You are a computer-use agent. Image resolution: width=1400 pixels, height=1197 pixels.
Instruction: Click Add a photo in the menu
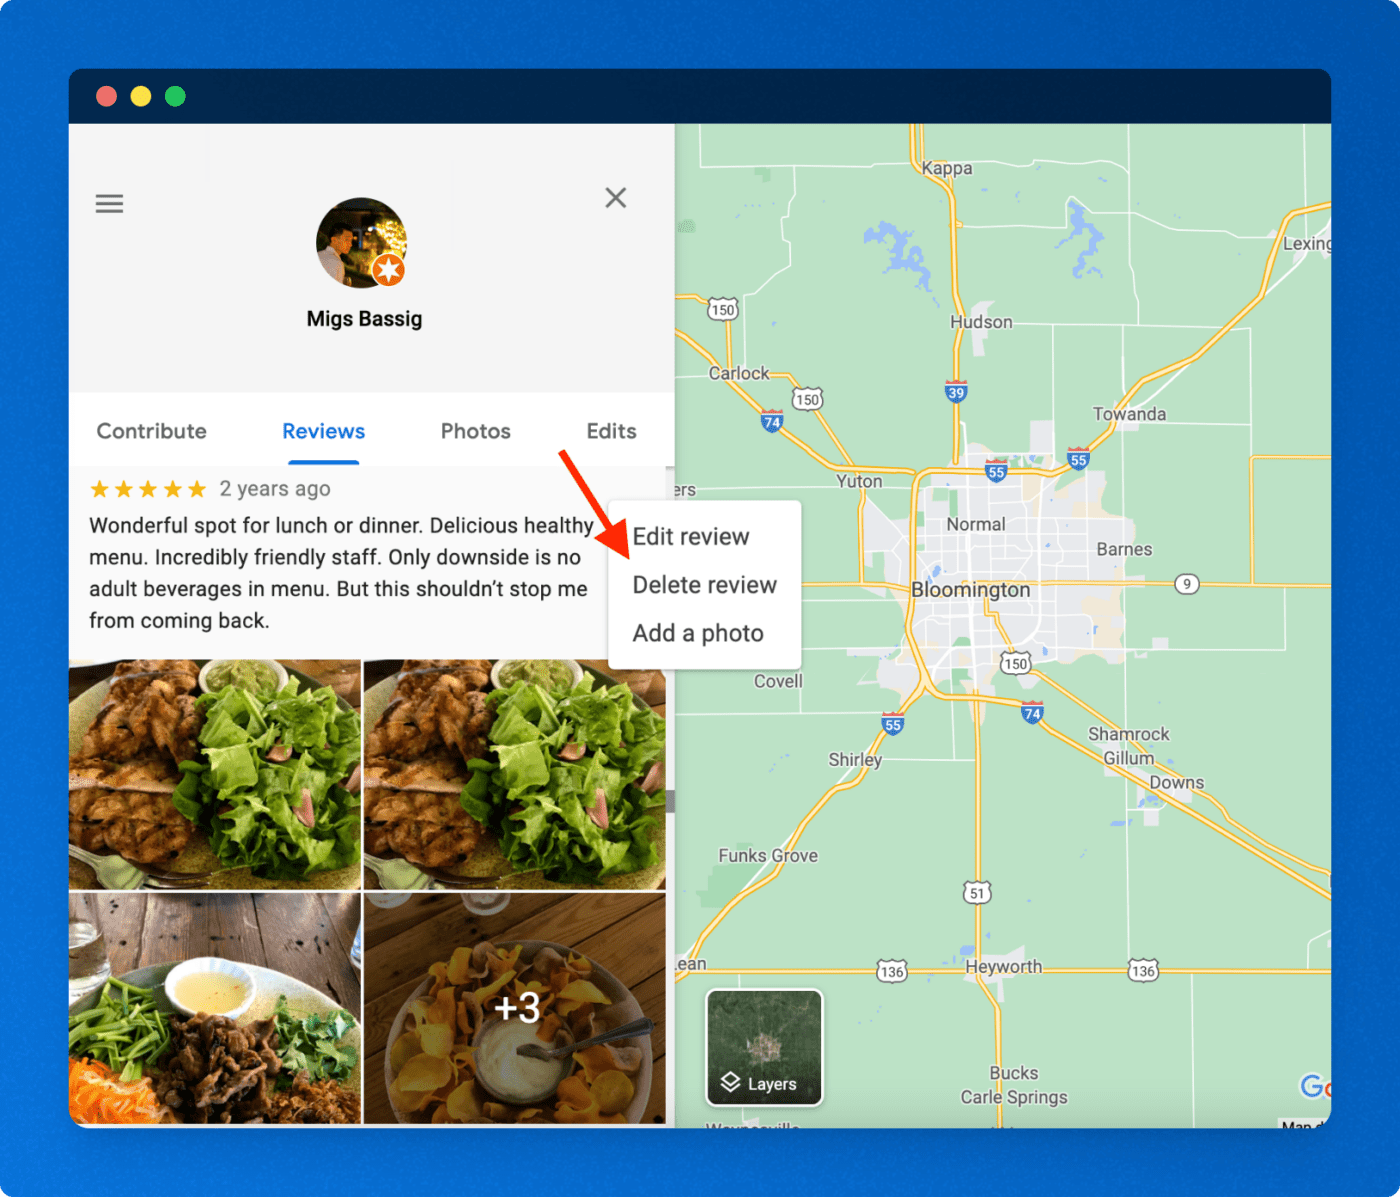point(697,633)
